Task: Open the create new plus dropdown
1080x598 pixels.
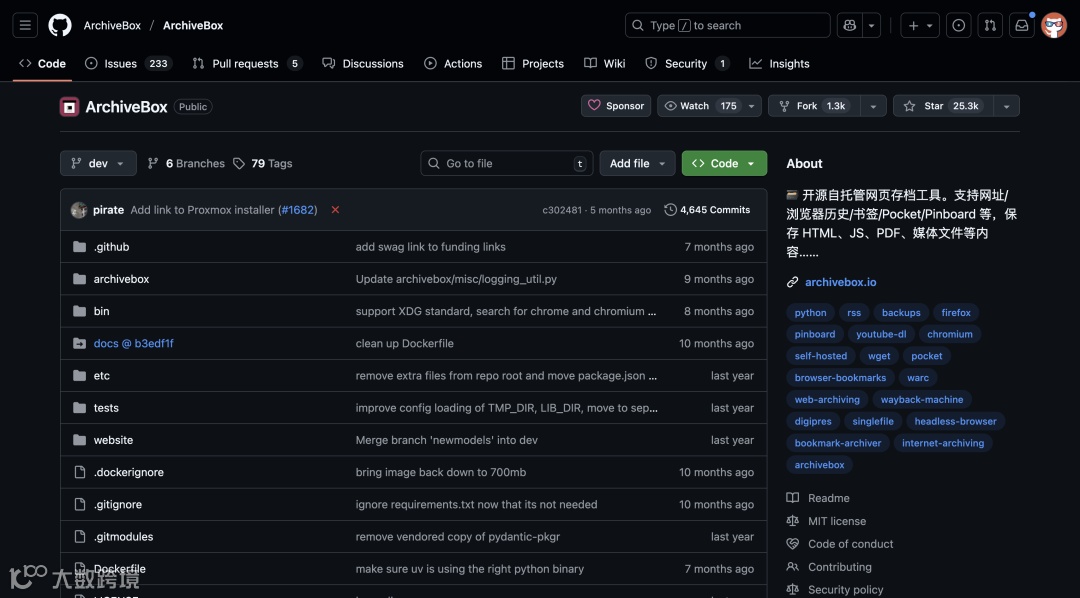Action: pyautogui.click(x=920, y=25)
